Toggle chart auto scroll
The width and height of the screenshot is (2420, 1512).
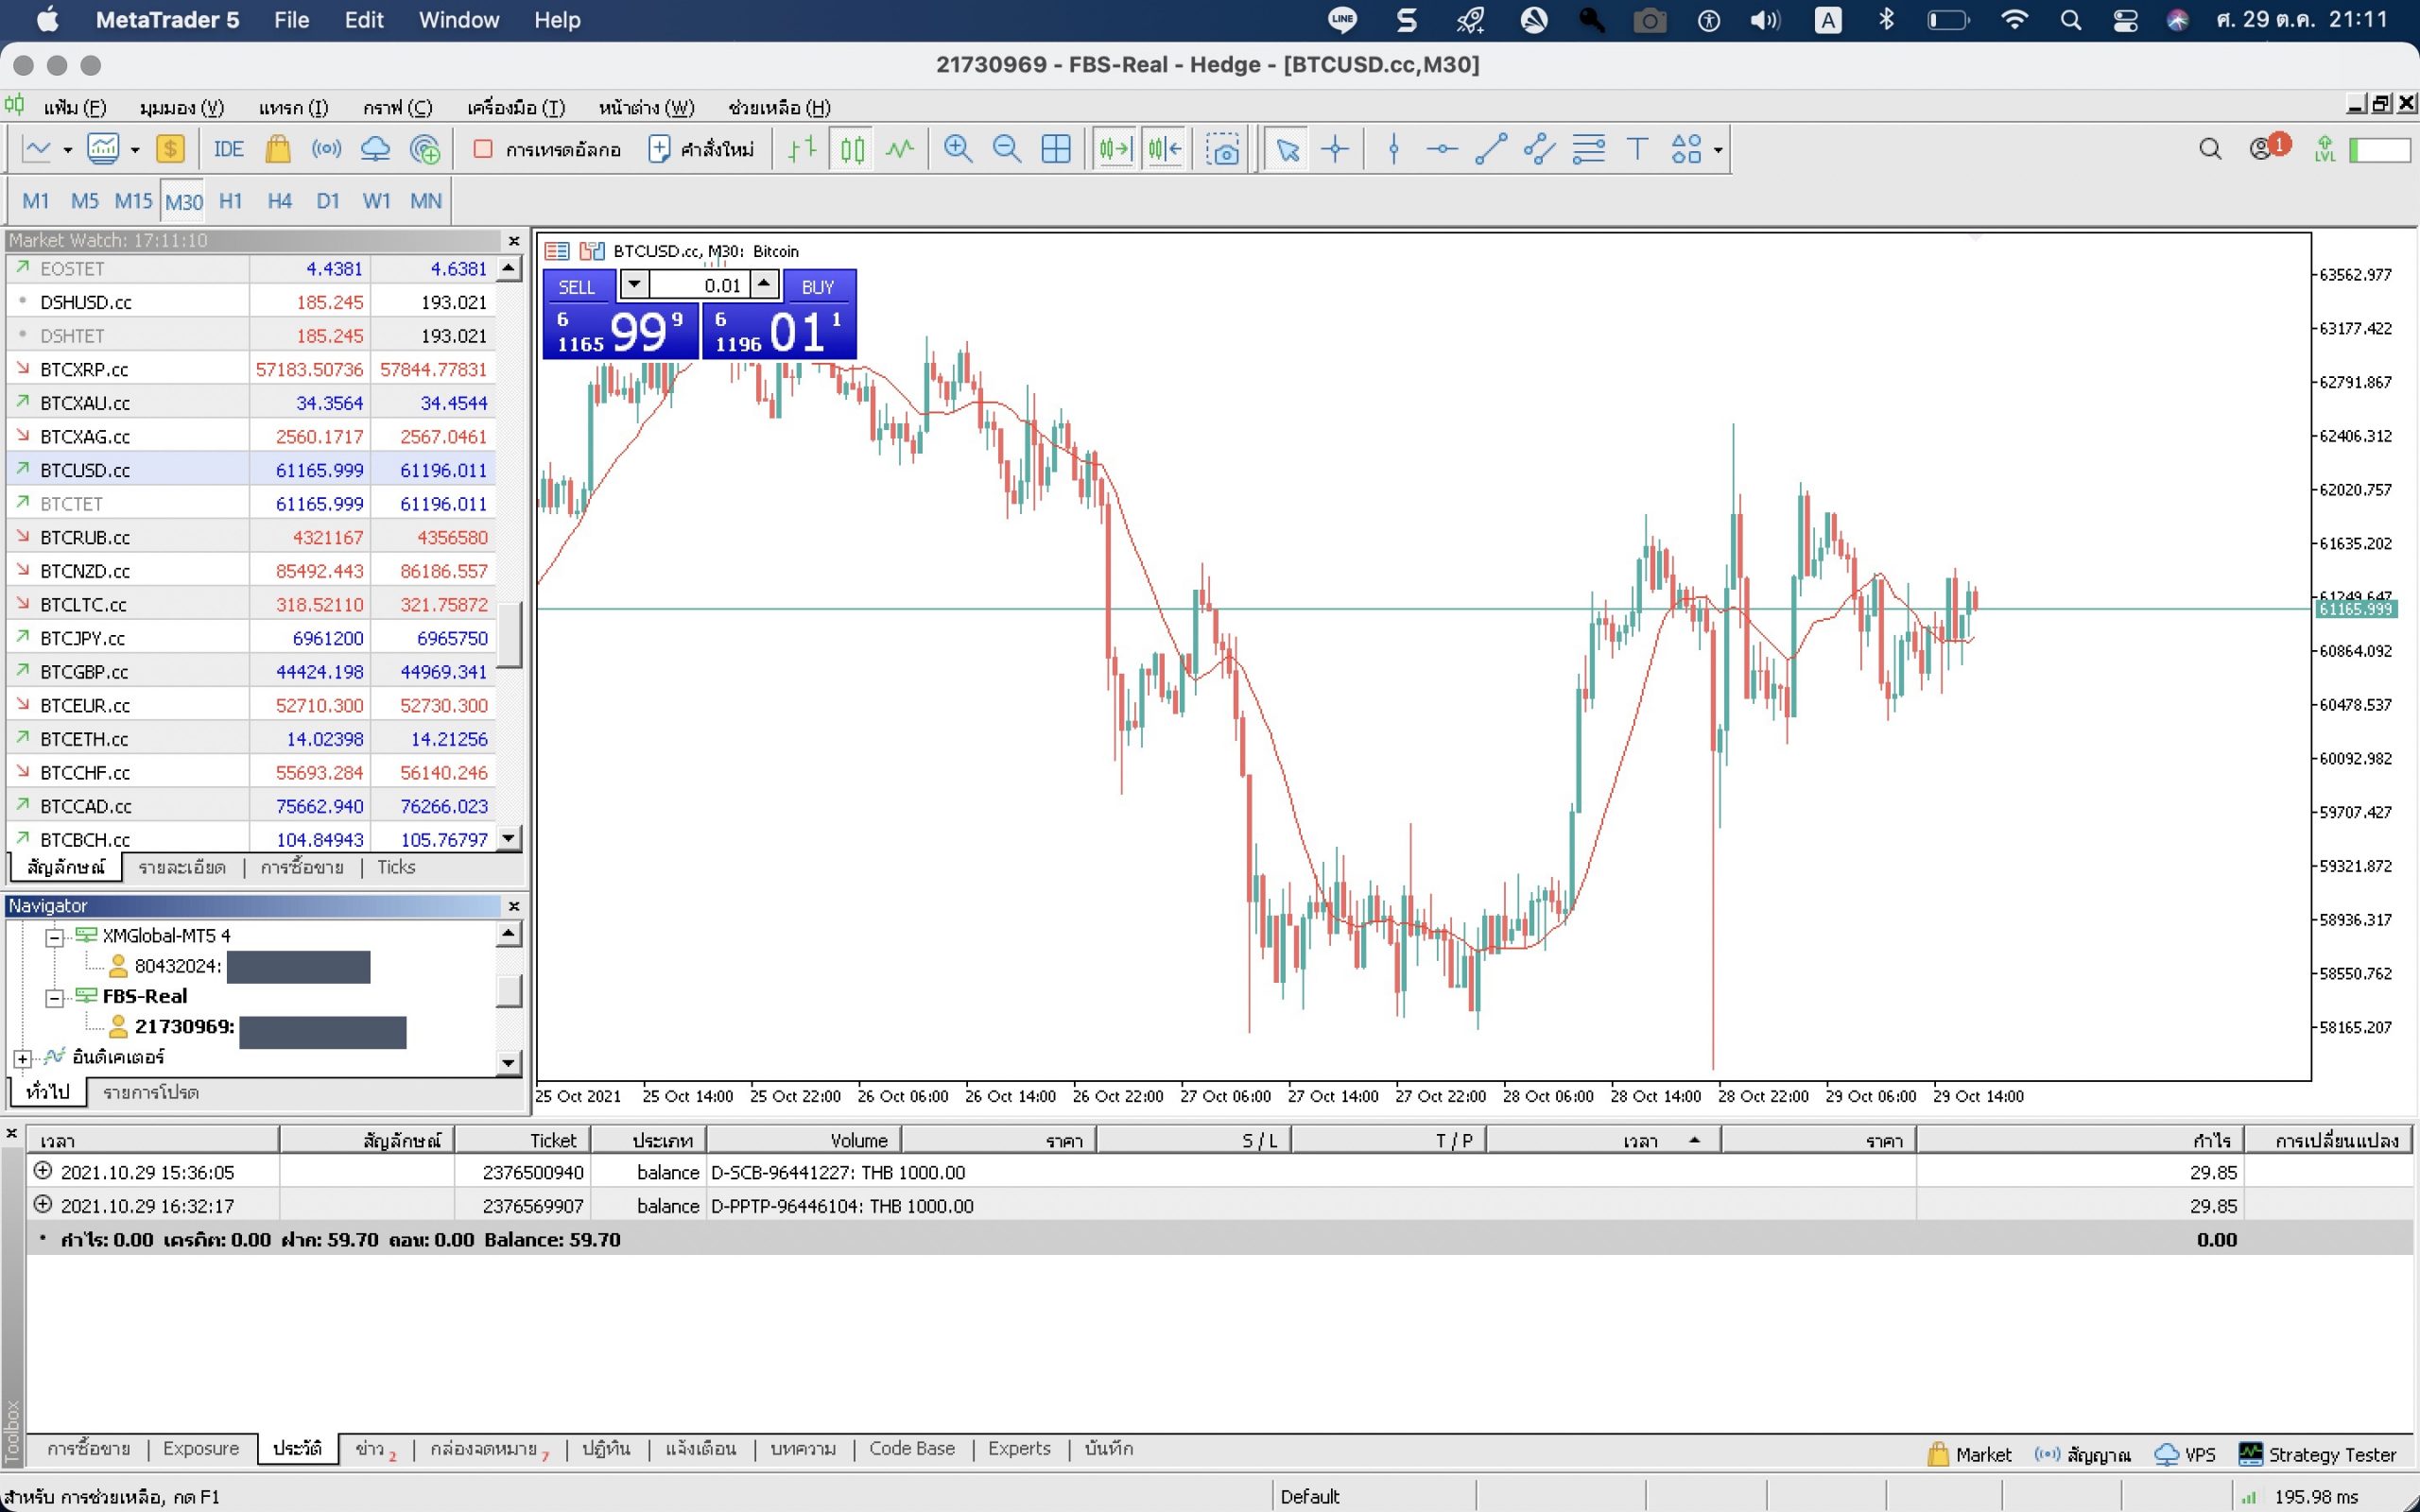[1115, 150]
